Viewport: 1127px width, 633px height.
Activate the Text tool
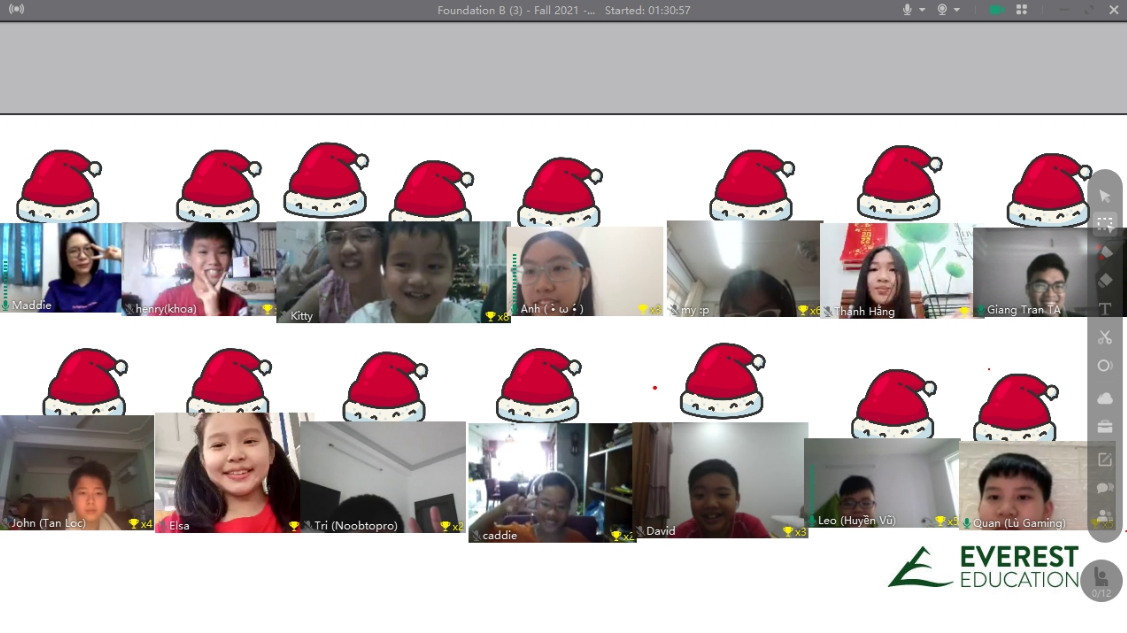coord(1104,309)
